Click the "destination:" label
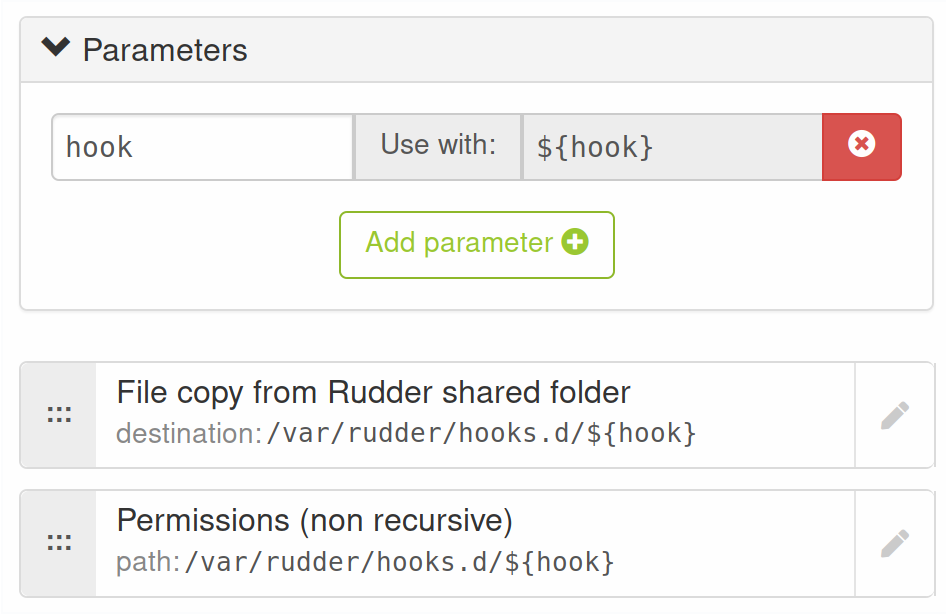The height and width of the screenshot is (614, 946). click(189, 434)
